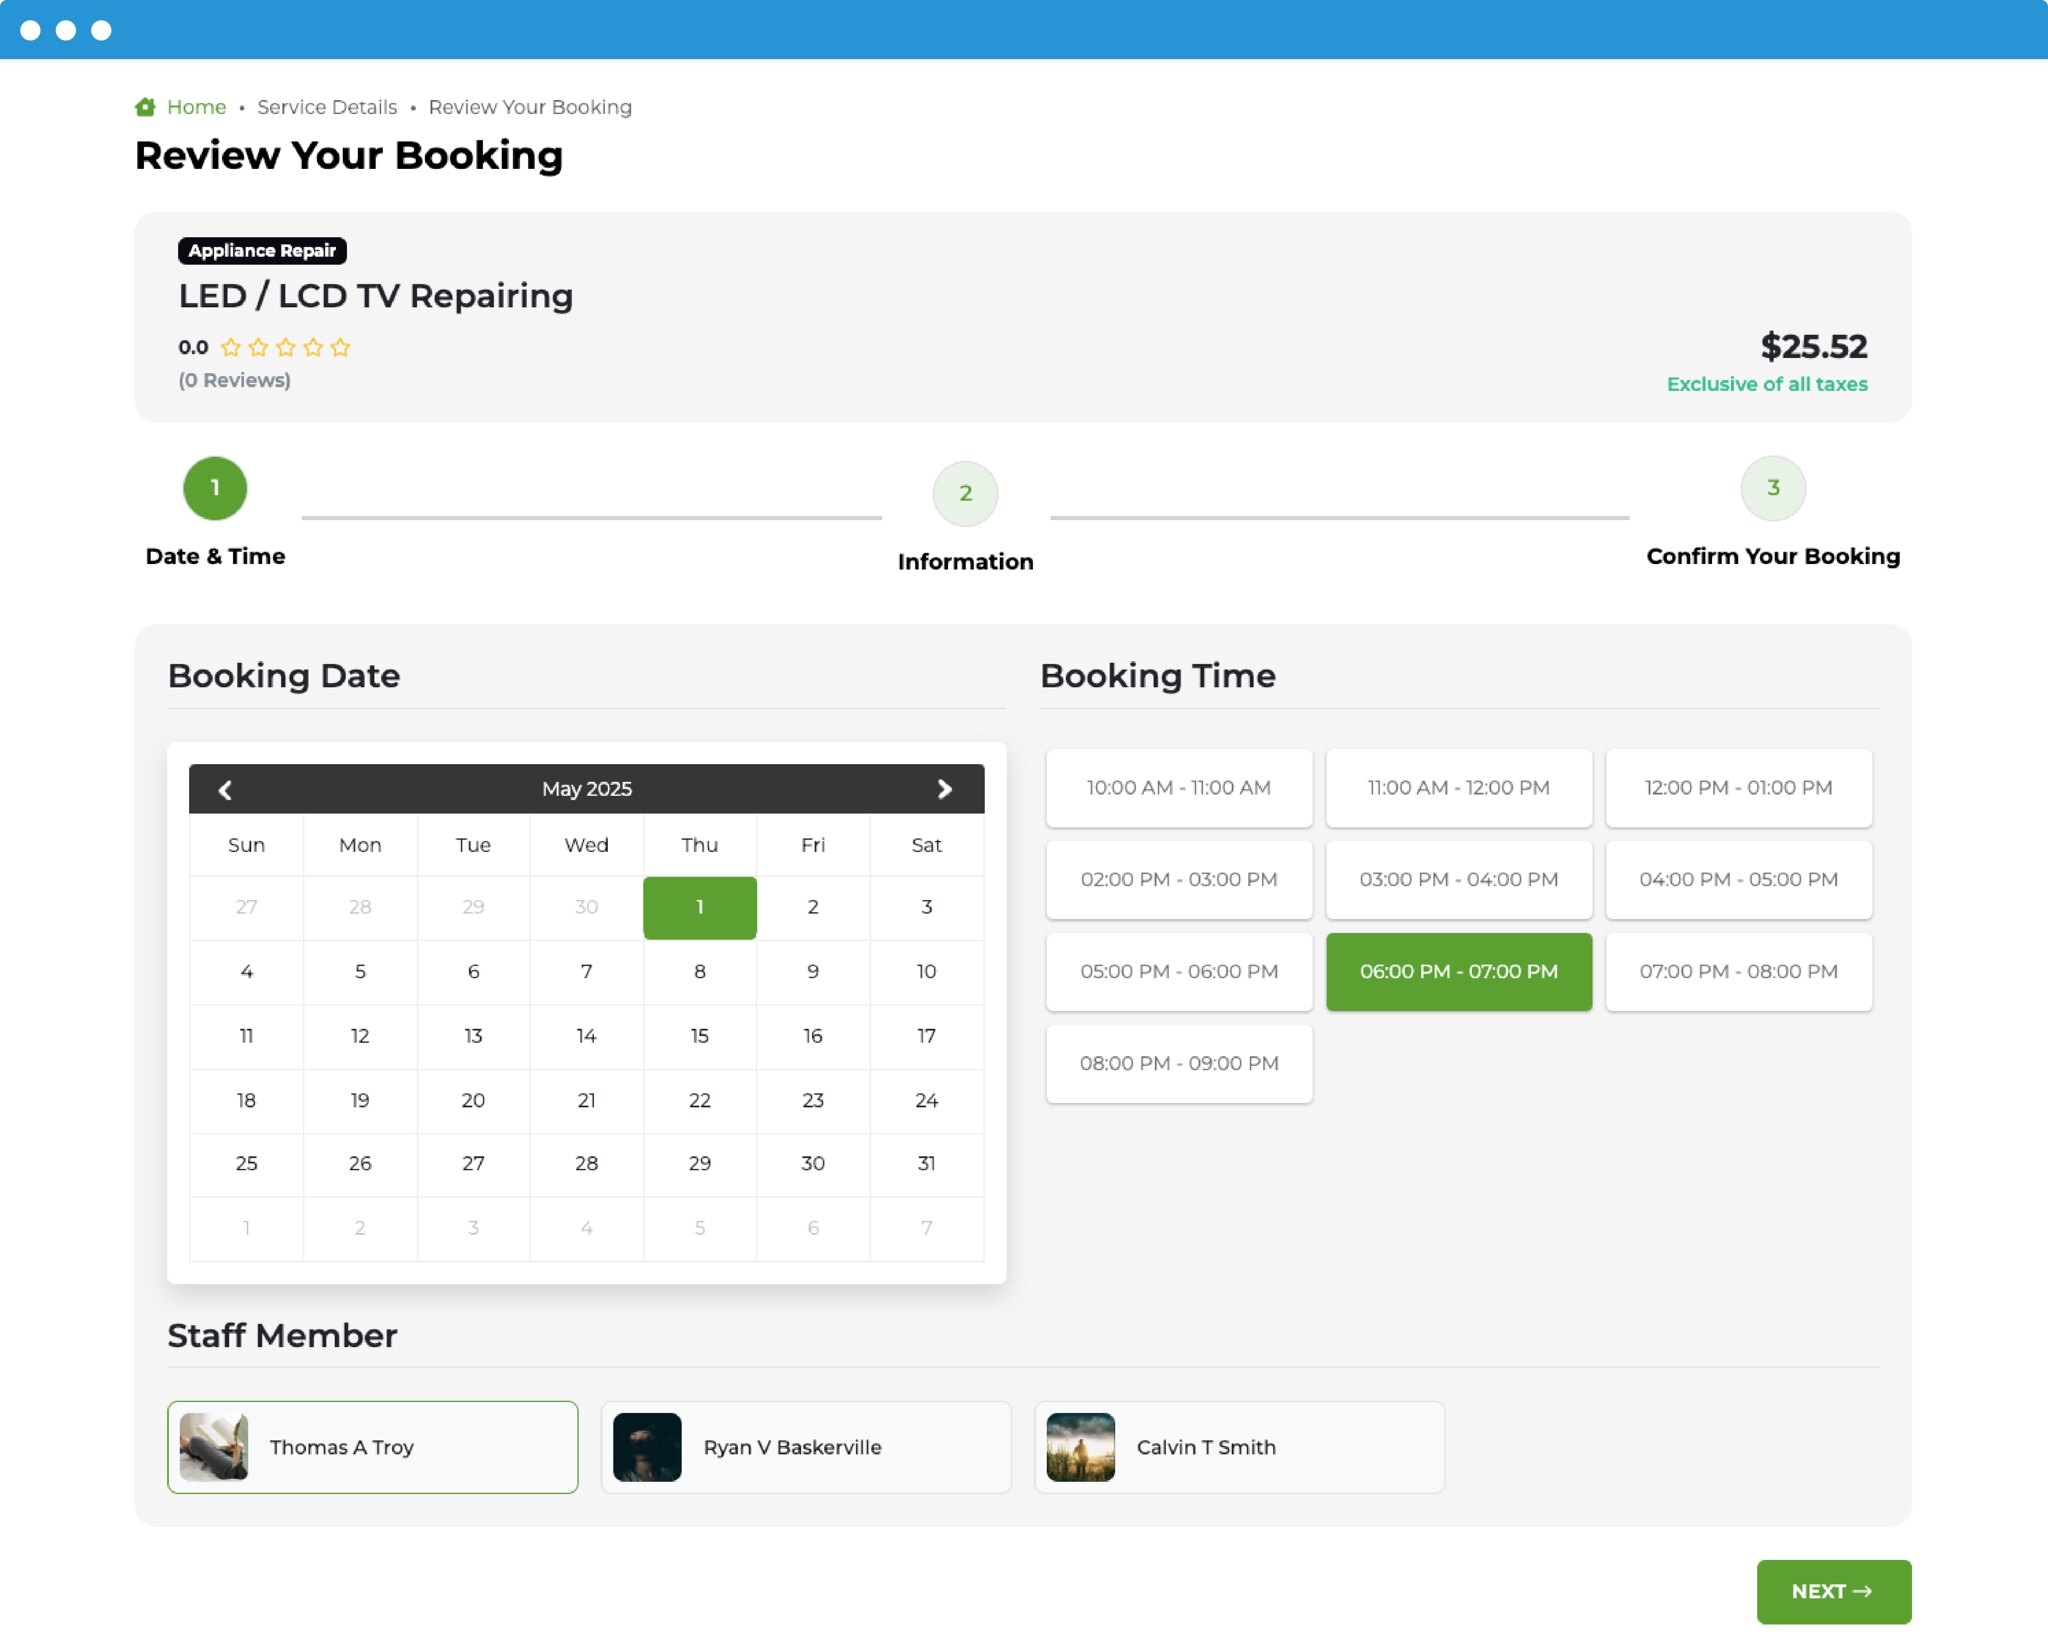Click the NEXT button
The image size is (2048, 1638).
tap(1832, 1591)
